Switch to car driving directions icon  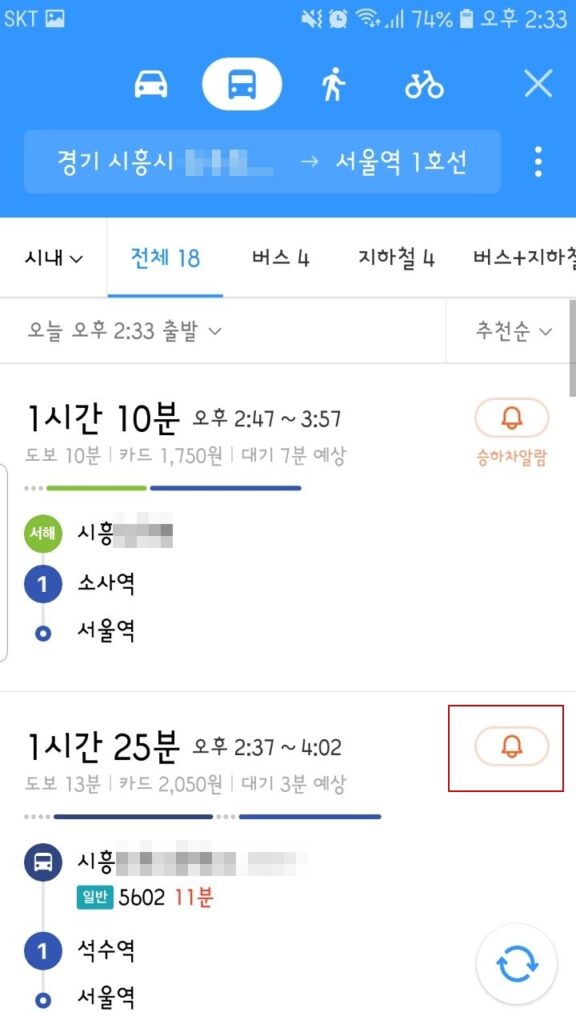tap(151, 84)
